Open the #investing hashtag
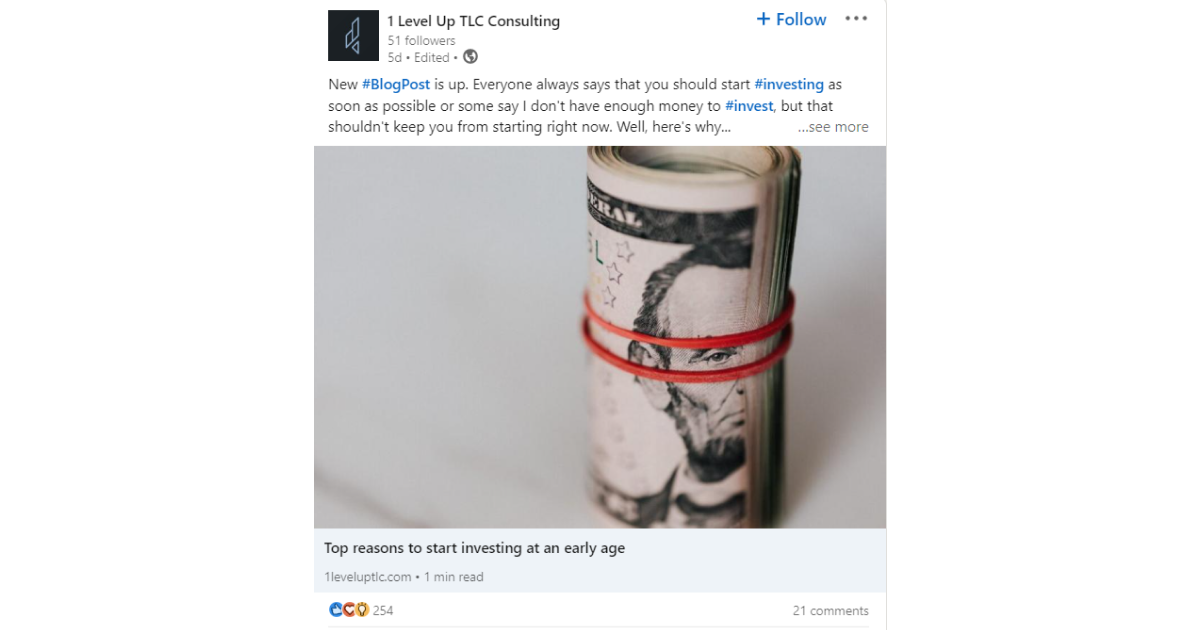This screenshot has width=1200, height=630. (x=789, y=85)
